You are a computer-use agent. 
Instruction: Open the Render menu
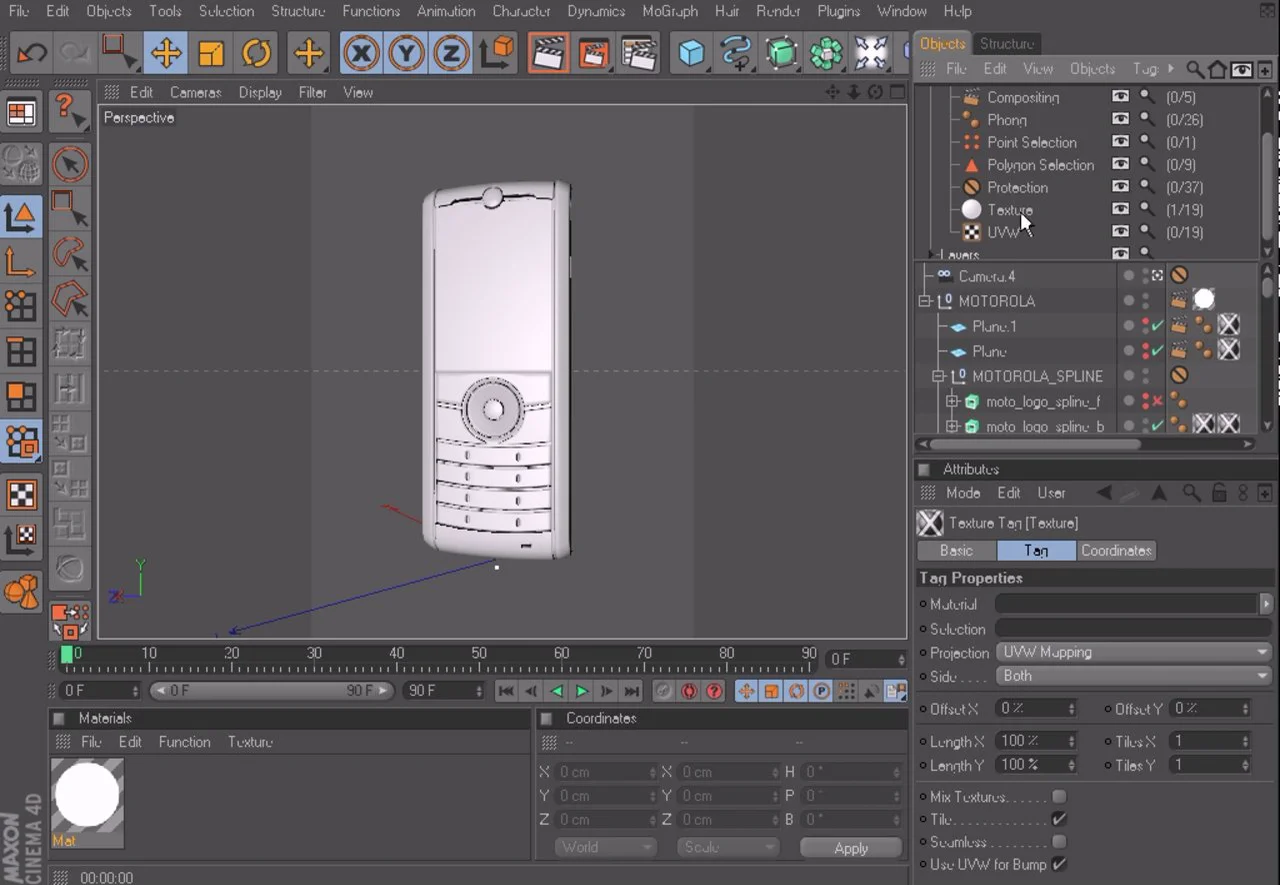coord(778,11)
